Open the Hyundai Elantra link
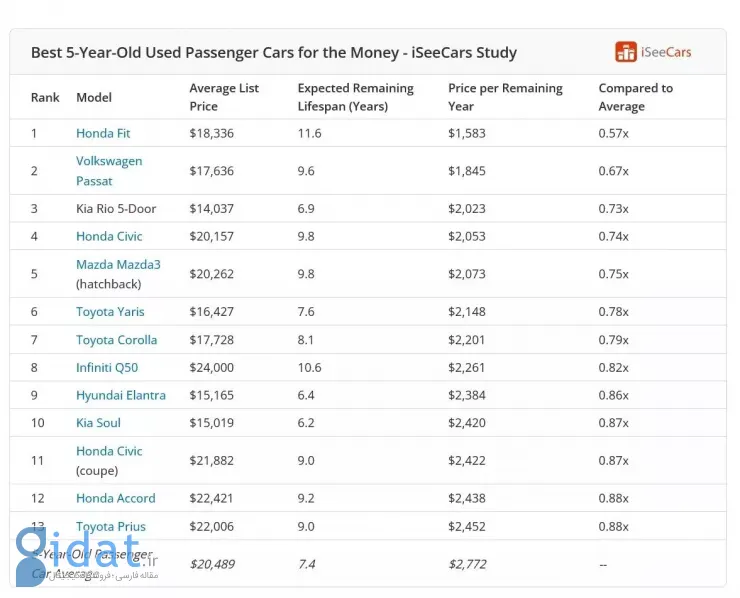 pyautogui.click(x=121, y=396)
